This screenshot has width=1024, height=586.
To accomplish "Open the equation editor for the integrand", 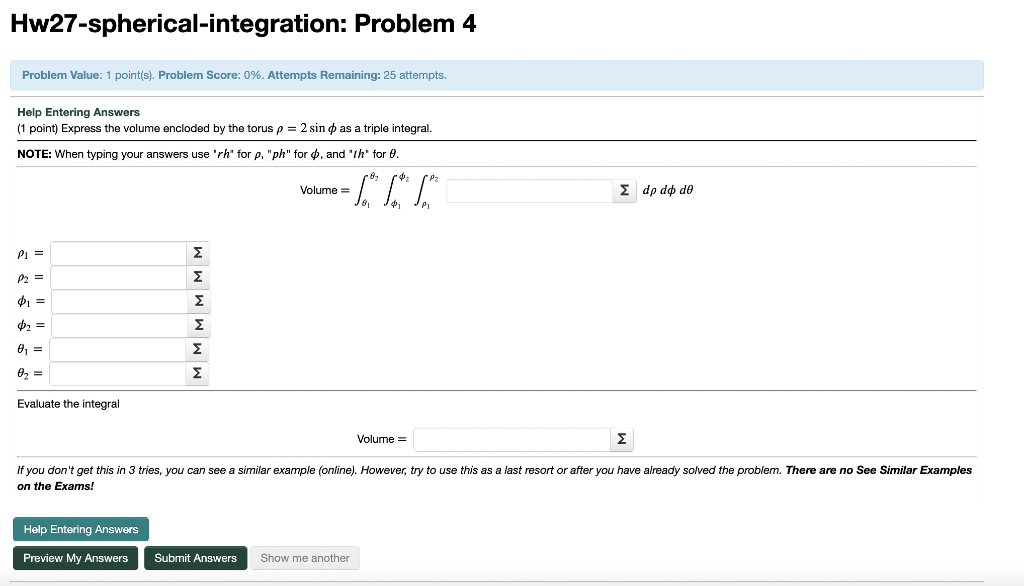I will click(624, 190).
